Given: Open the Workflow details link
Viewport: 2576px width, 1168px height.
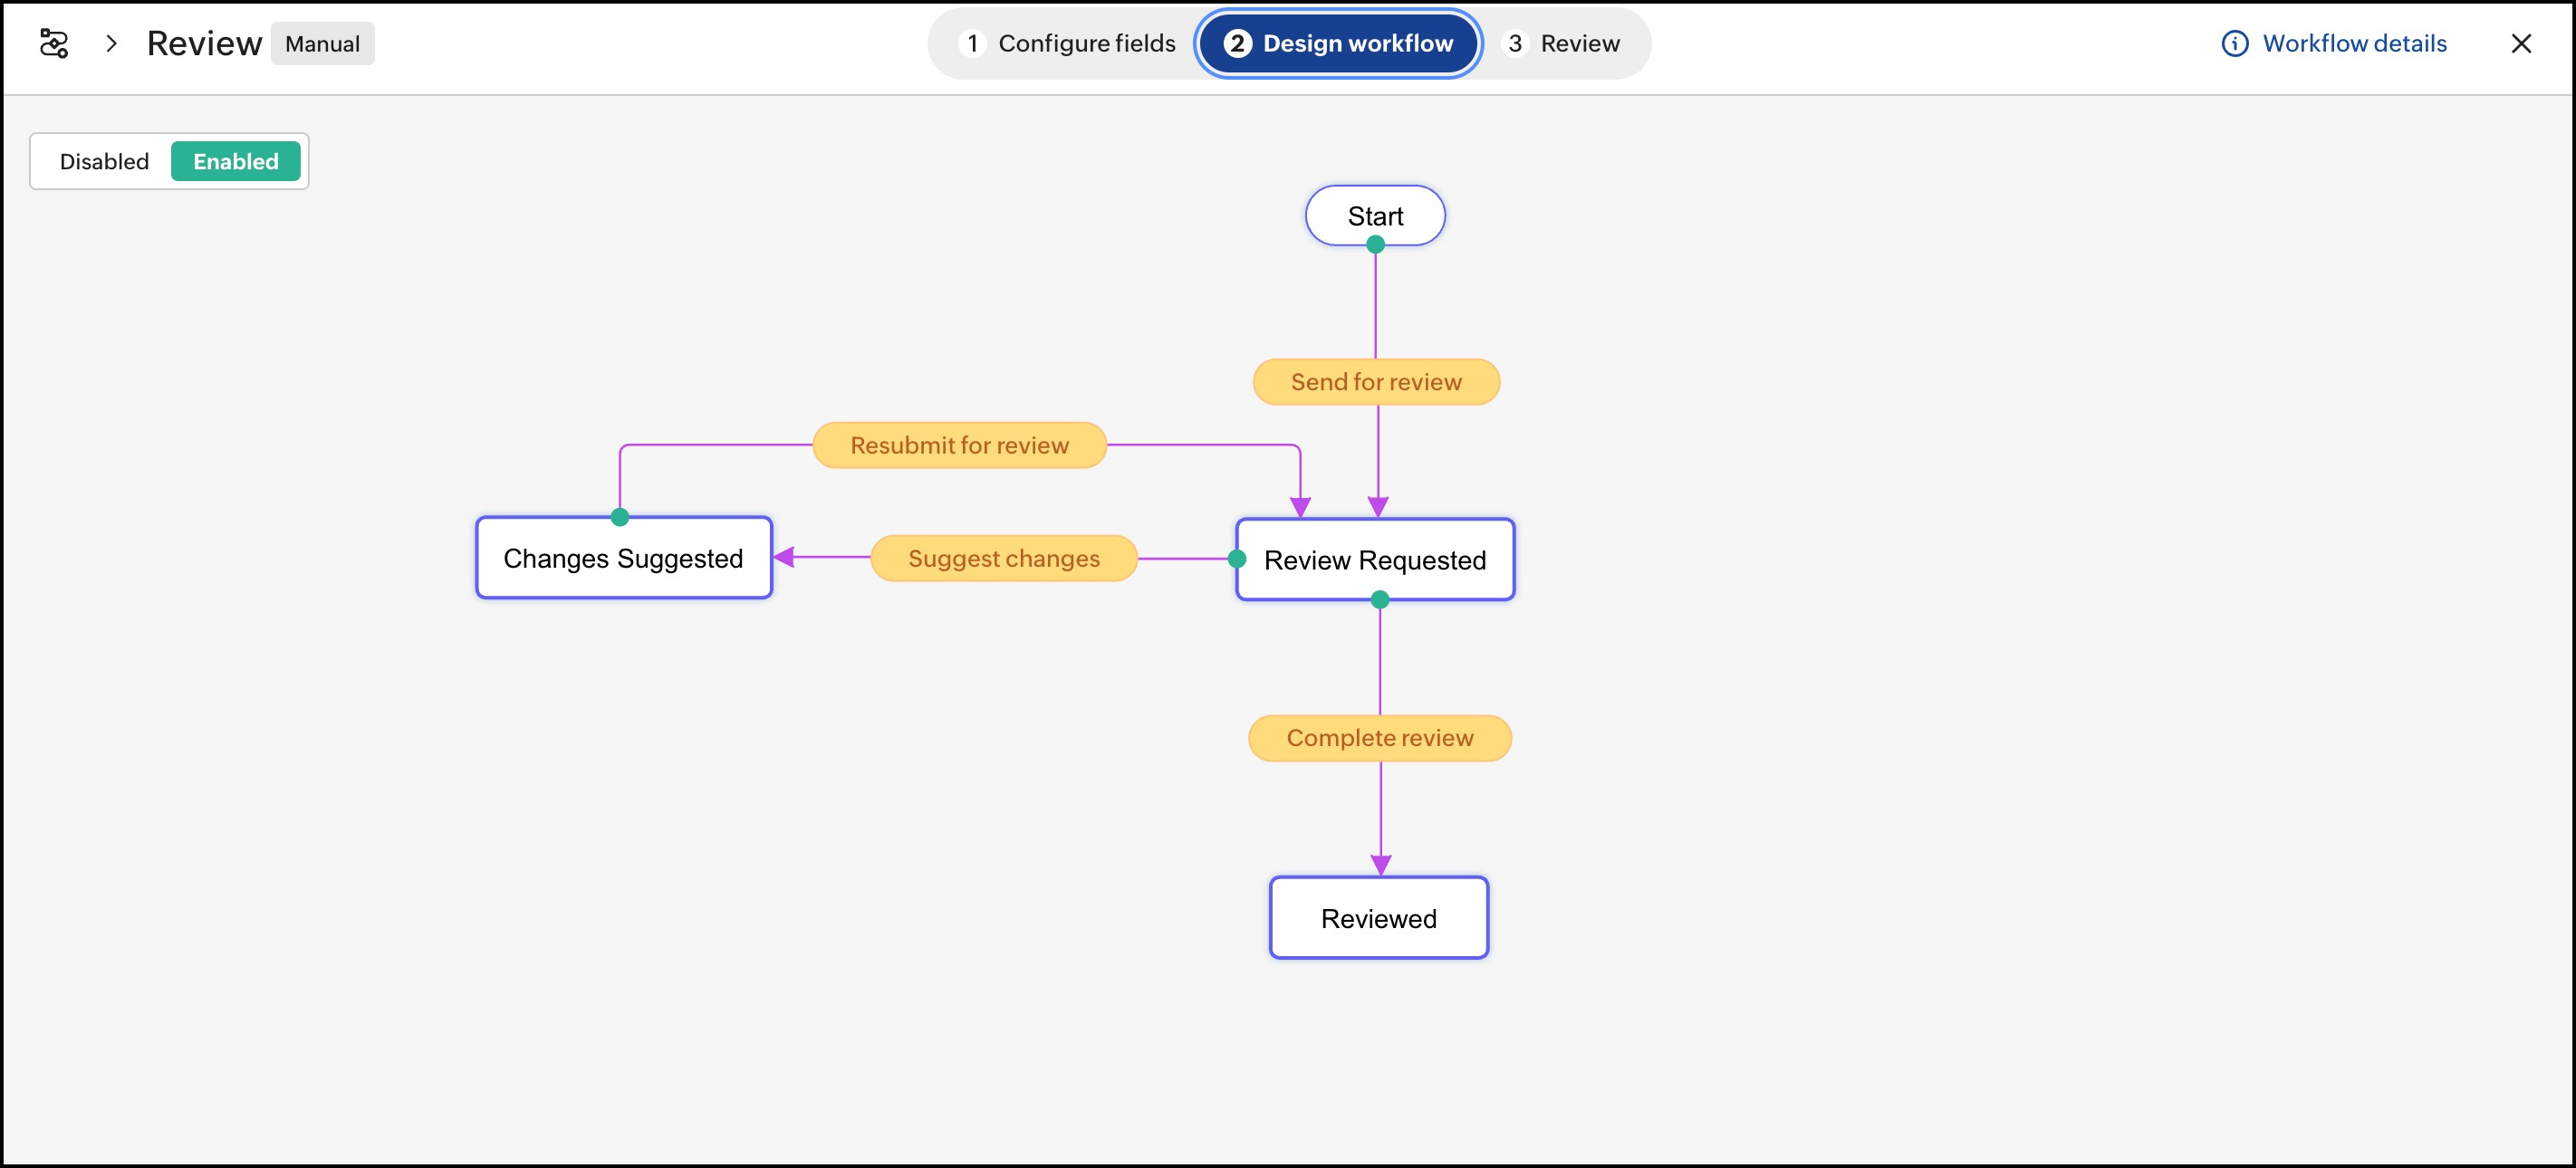Looking at the screenshot, I should point(2354,43).
